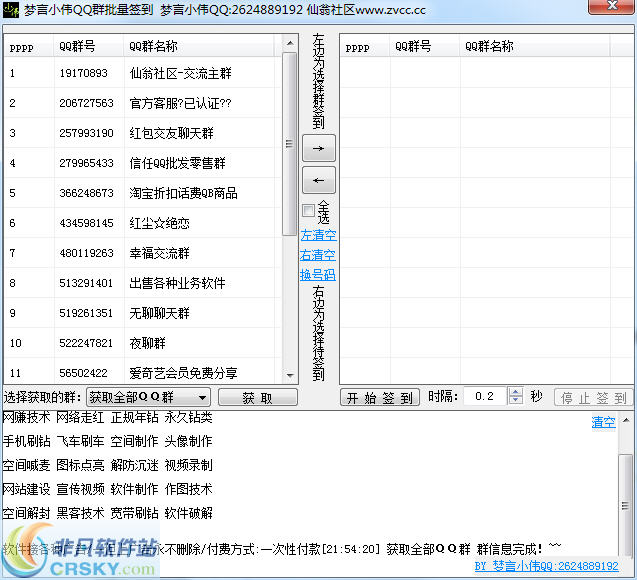Click the right arrow move button
Screen dimensions: 637x580
(318, 148)
